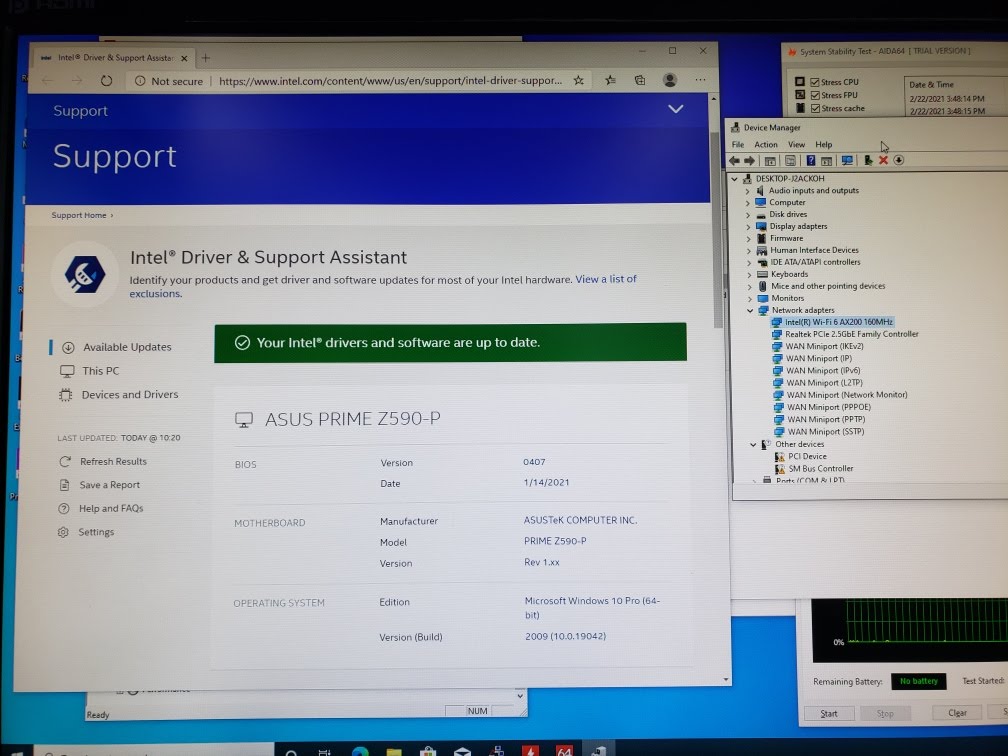Click the Refresh Results icon in Intel Assistant
Image resolution: width=1008 pixels, height=756 pixels.
[x=63, y=461]
